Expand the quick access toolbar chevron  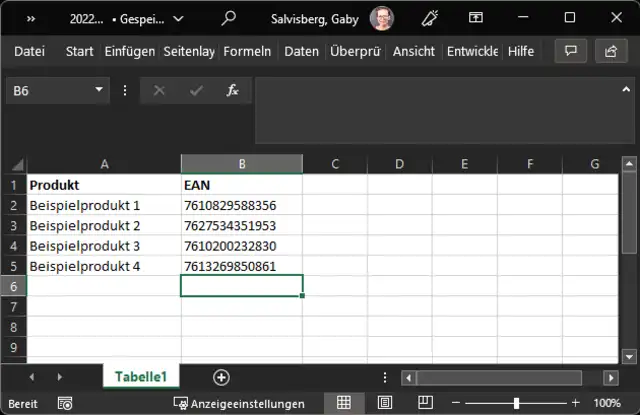31,18
